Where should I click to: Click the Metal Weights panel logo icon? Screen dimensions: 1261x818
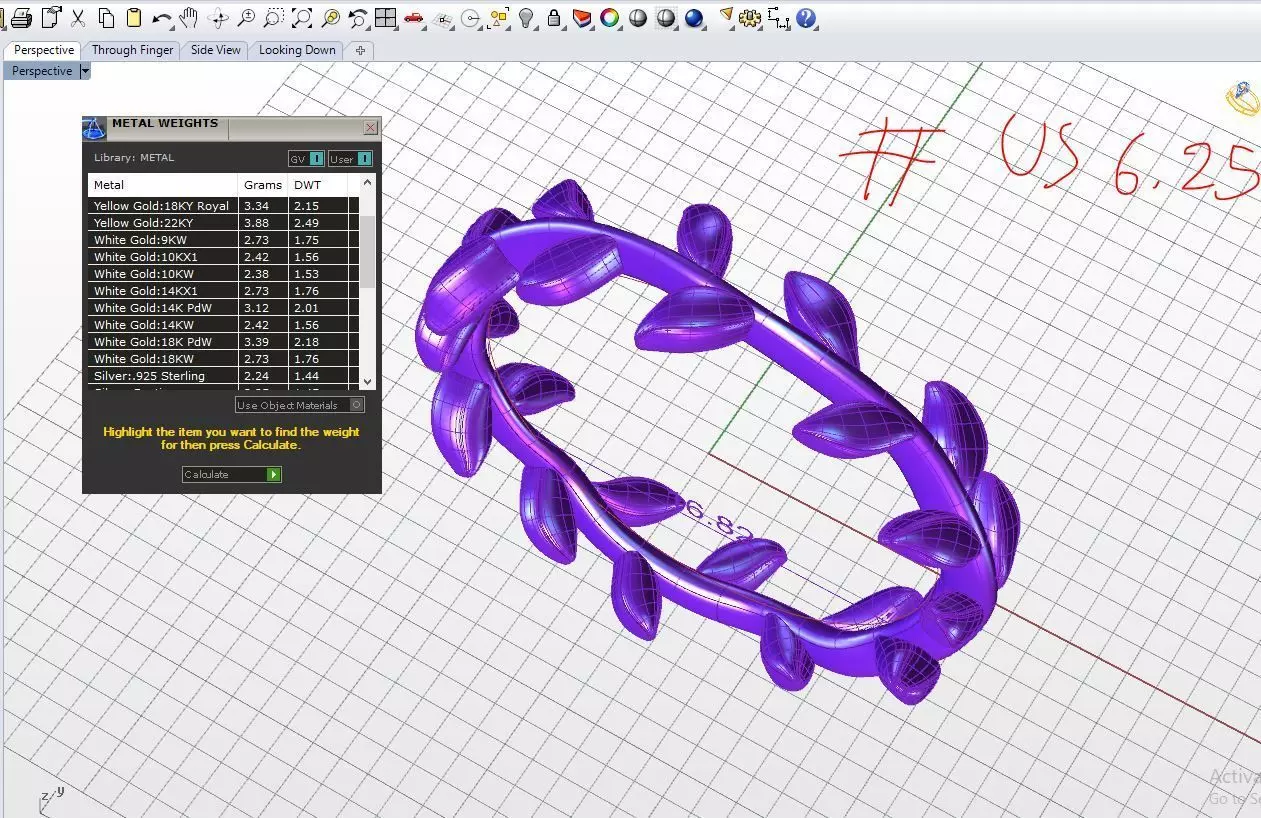tap(94, 129)
